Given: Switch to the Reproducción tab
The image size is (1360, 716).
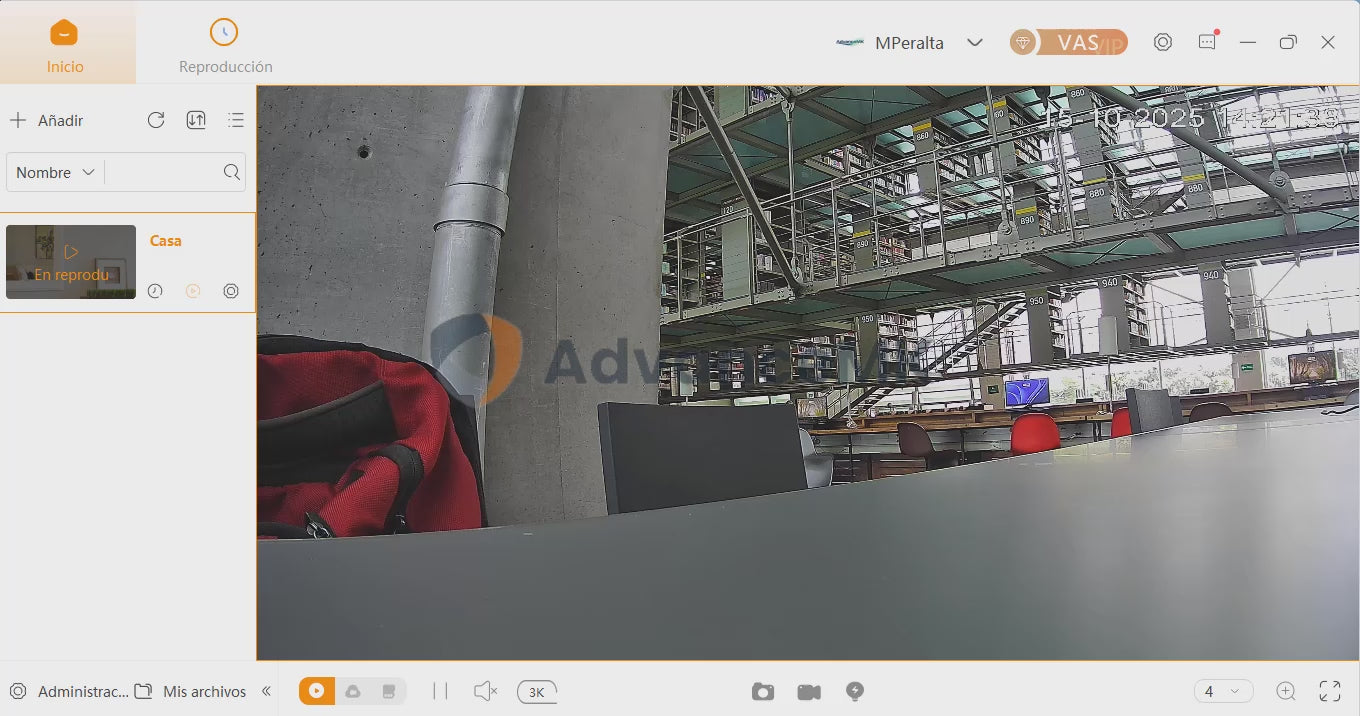Looking at the screenshot, I should point(225,47).
